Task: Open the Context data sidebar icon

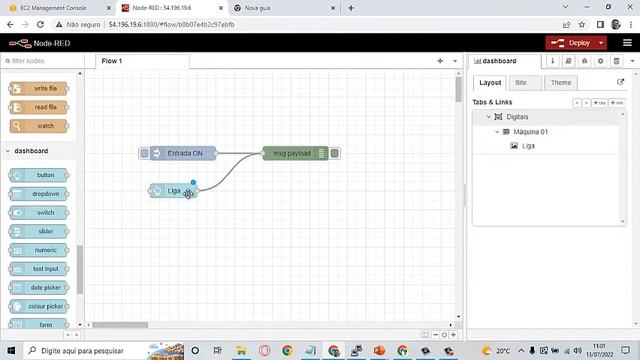Action: coord(616,61)
